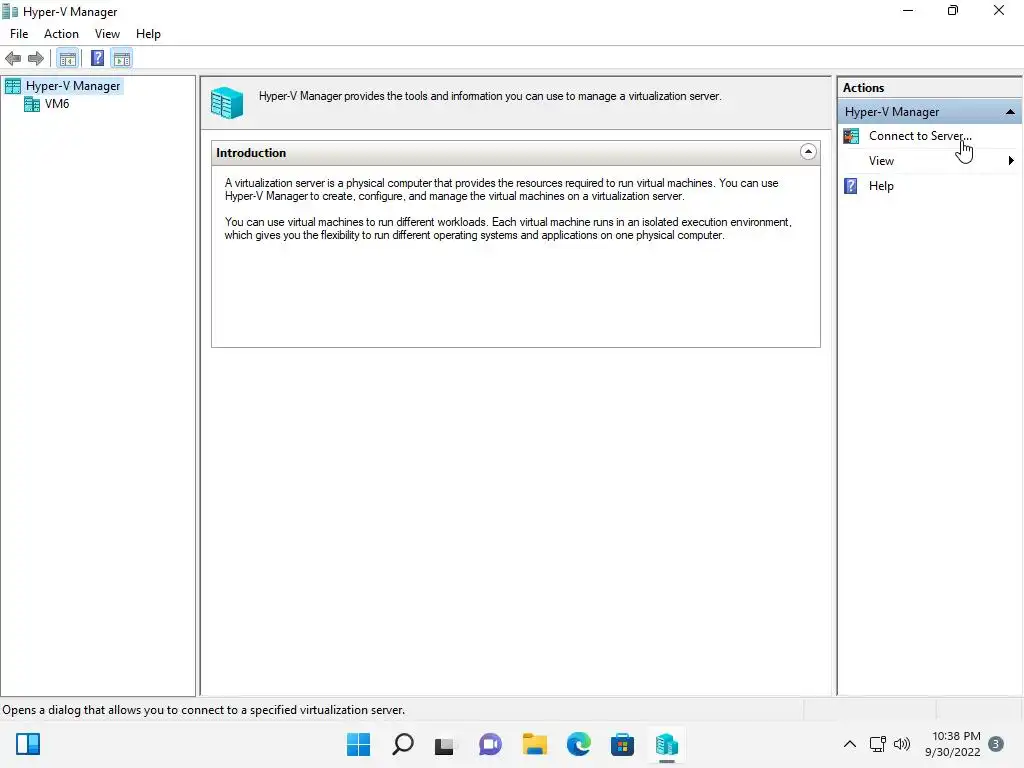Screen dimensions: 1024x768
Task: Open Microsoft Store on taskbar
Action: [x=622, y=744]
